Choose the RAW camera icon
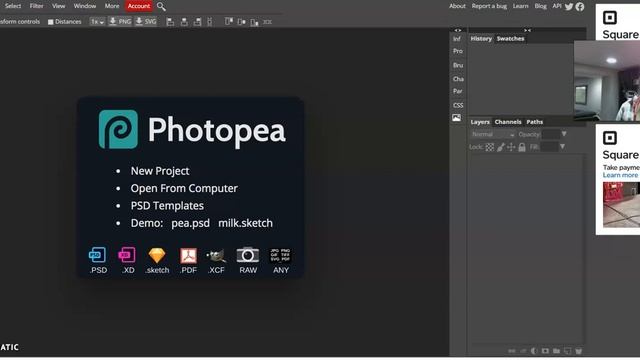The image size is (640, 360). (x=248, y=255)
